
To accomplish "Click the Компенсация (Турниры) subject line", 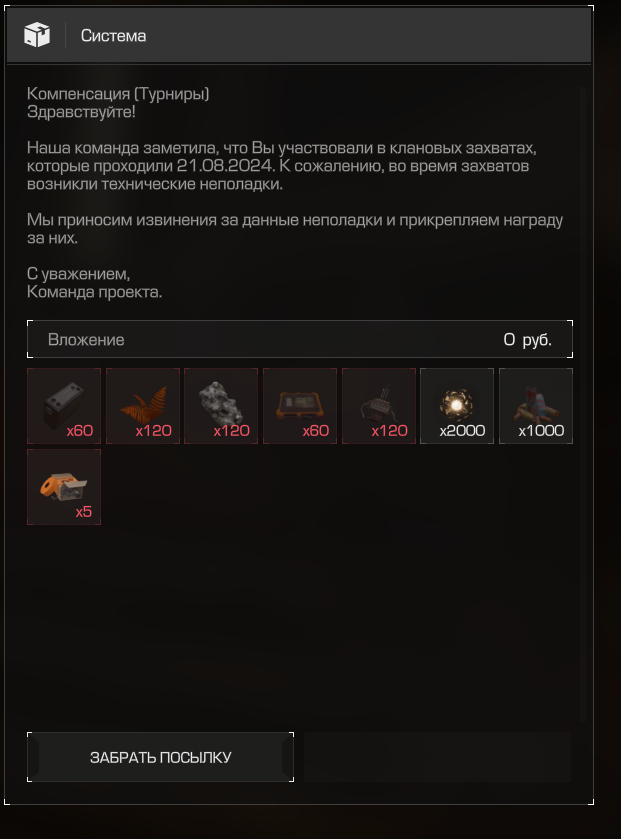I will tap(118, 94).
